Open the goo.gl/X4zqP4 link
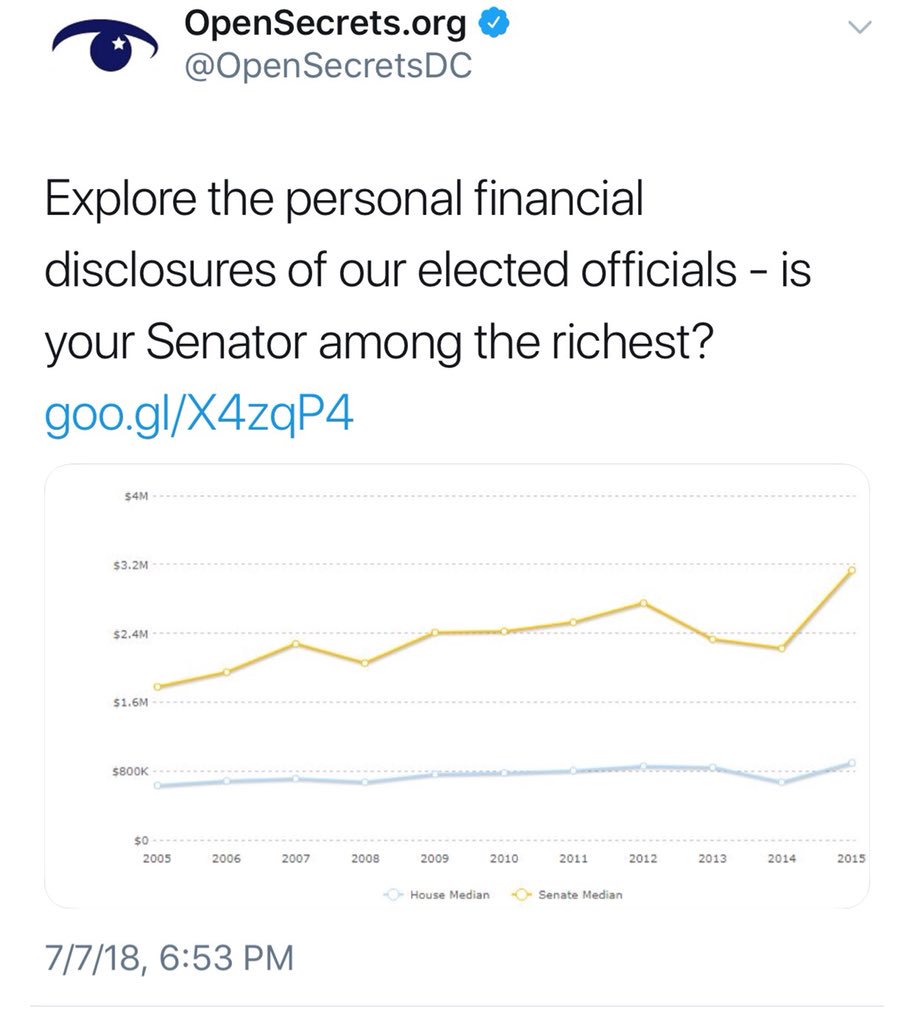The height and width of the screenshot is (1024, 914). click(200, 414)
